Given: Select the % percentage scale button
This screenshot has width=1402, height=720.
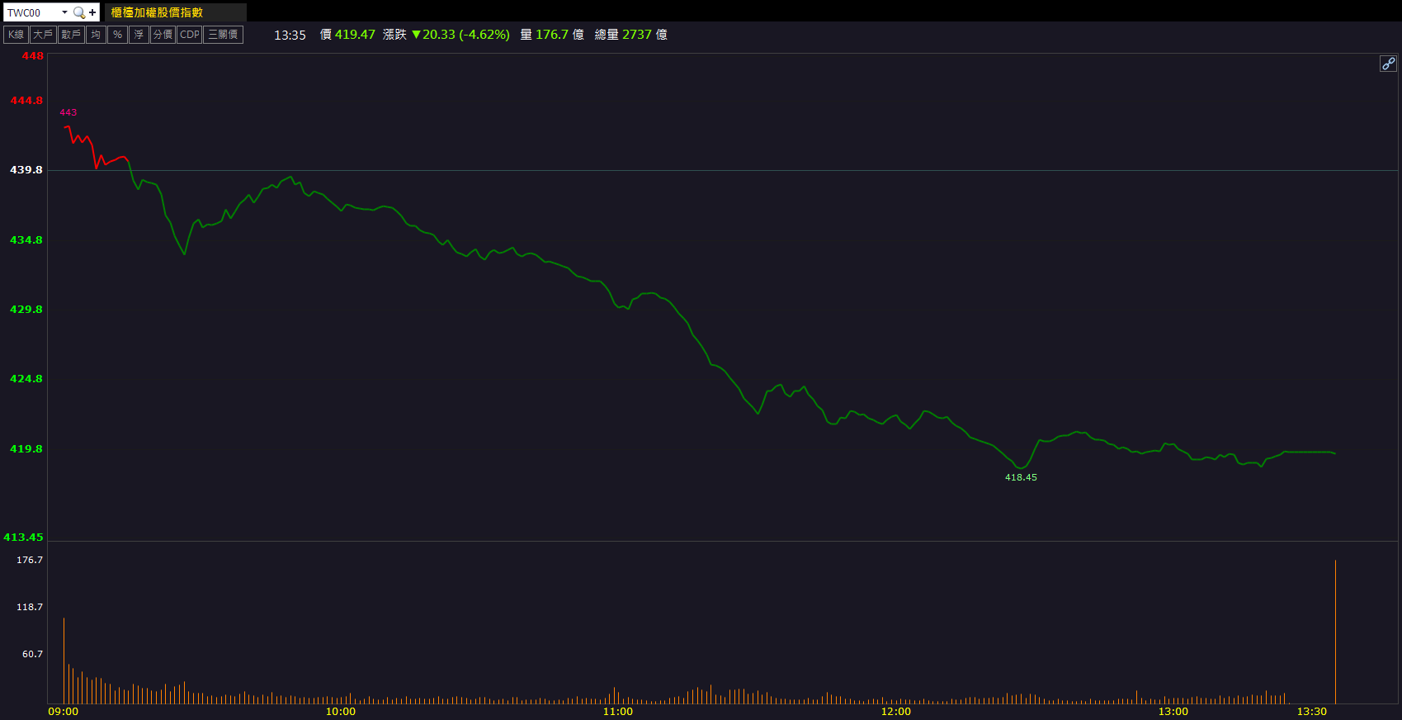Looking at the screenshot, I should pos(117,35).
